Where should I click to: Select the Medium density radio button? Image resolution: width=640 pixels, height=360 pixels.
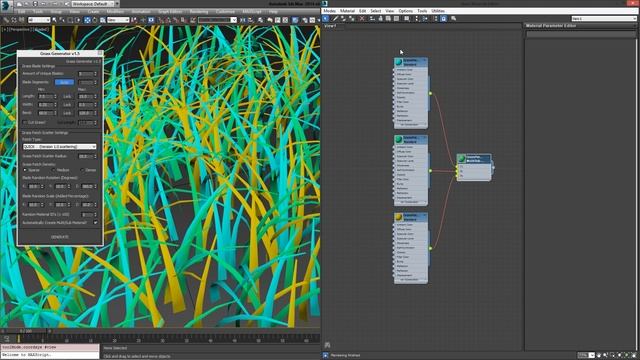(x=53, y=170)
